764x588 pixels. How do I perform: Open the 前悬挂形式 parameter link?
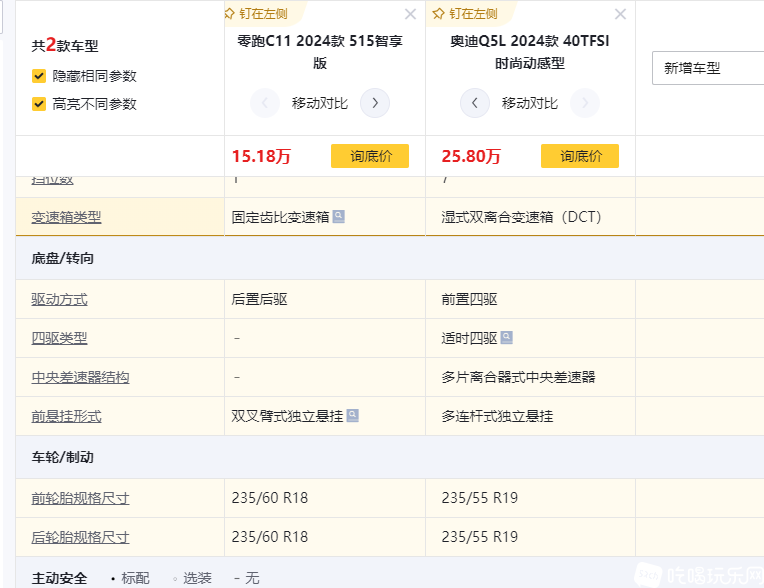(x=66, y=416)
